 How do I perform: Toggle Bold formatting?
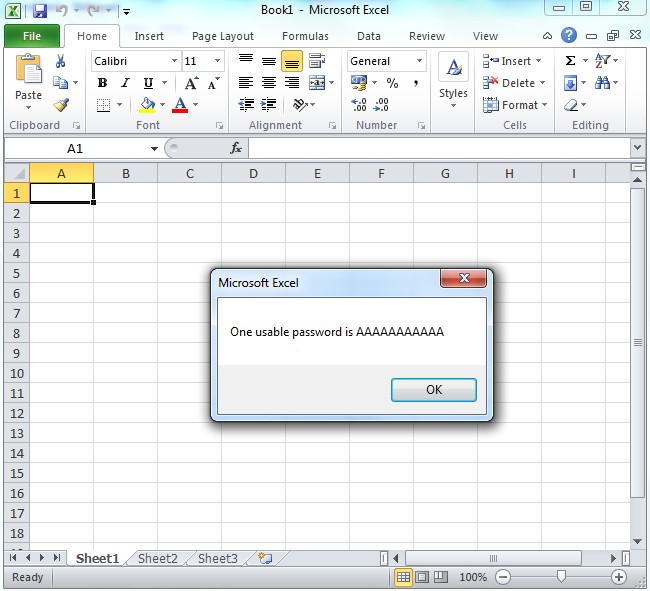(x=102, y=83)
